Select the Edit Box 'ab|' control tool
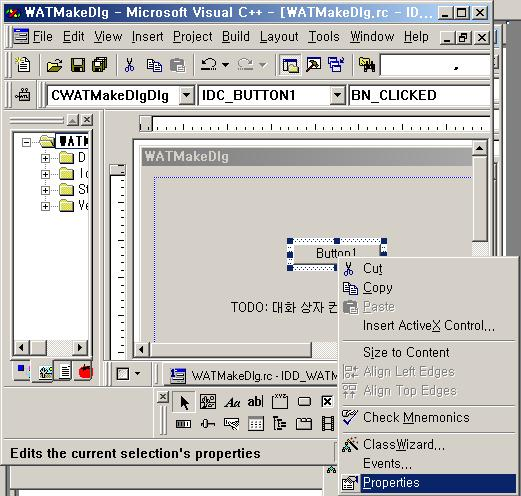This screenshot has width=521, height=496. point(255,402)
